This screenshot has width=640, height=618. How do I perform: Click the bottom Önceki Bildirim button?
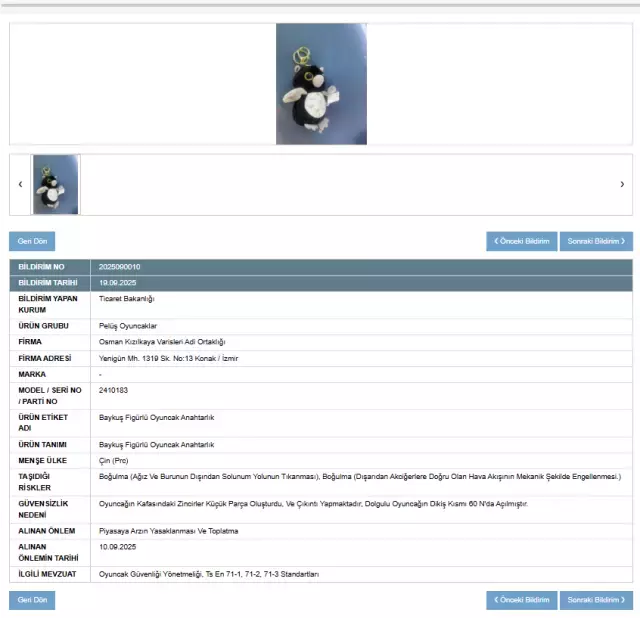521,600
